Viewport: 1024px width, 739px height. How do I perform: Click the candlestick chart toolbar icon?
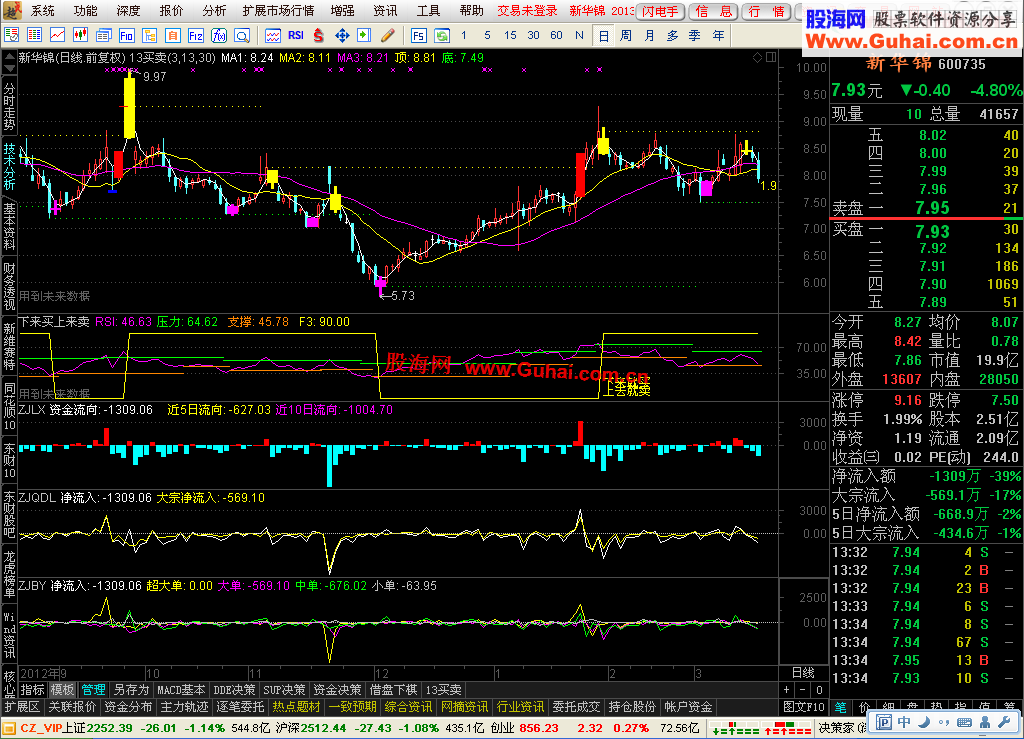coord(80,35)
